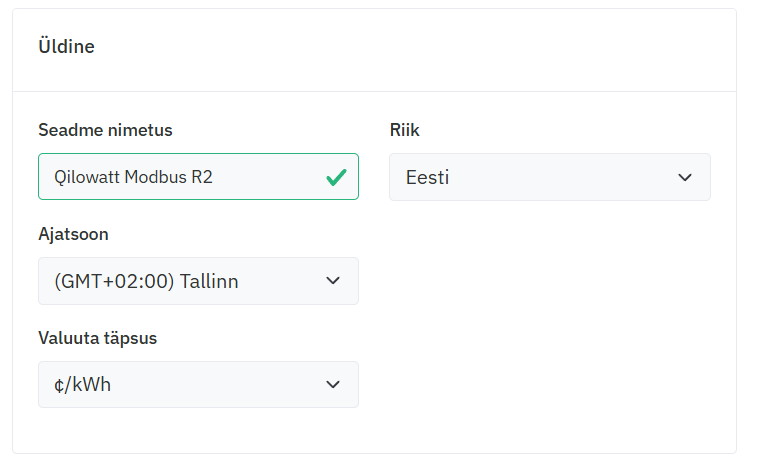
Task: Open the Riik country dropdown
Action: [x=549, y=177]
